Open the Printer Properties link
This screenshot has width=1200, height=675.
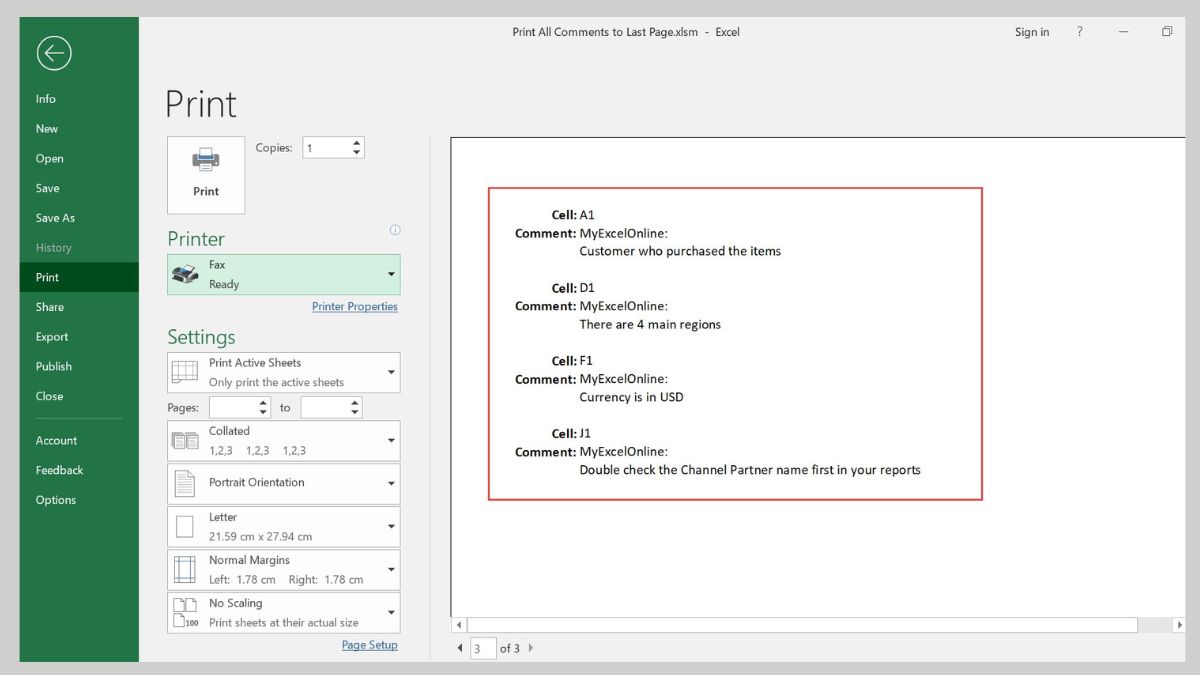click(x=354, y=307)
